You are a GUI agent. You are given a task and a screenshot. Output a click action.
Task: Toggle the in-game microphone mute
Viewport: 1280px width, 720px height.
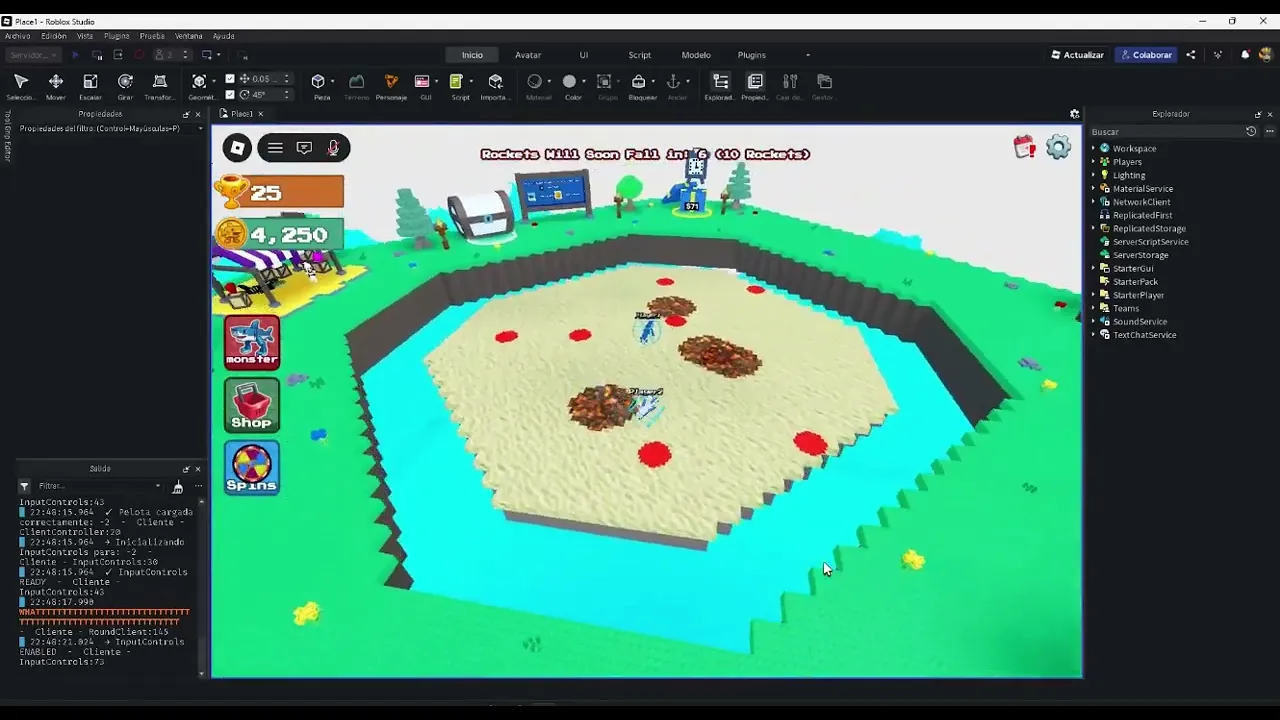333,148
